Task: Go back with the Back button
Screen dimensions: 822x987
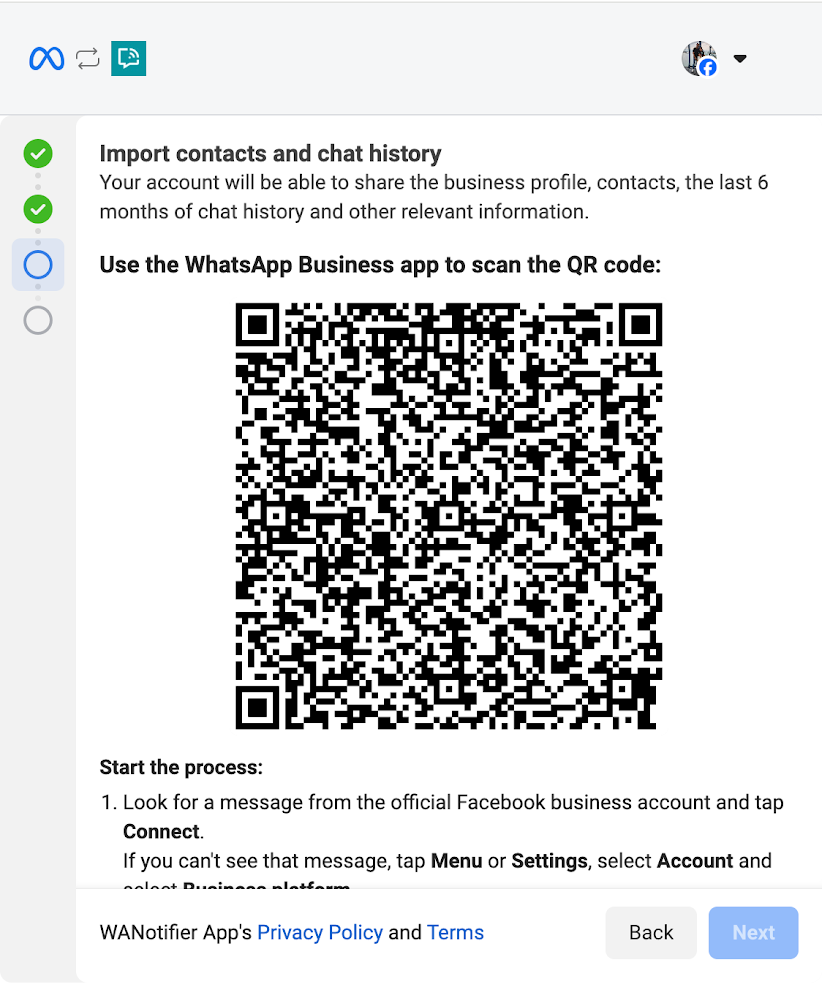Action: coord(651,932)
